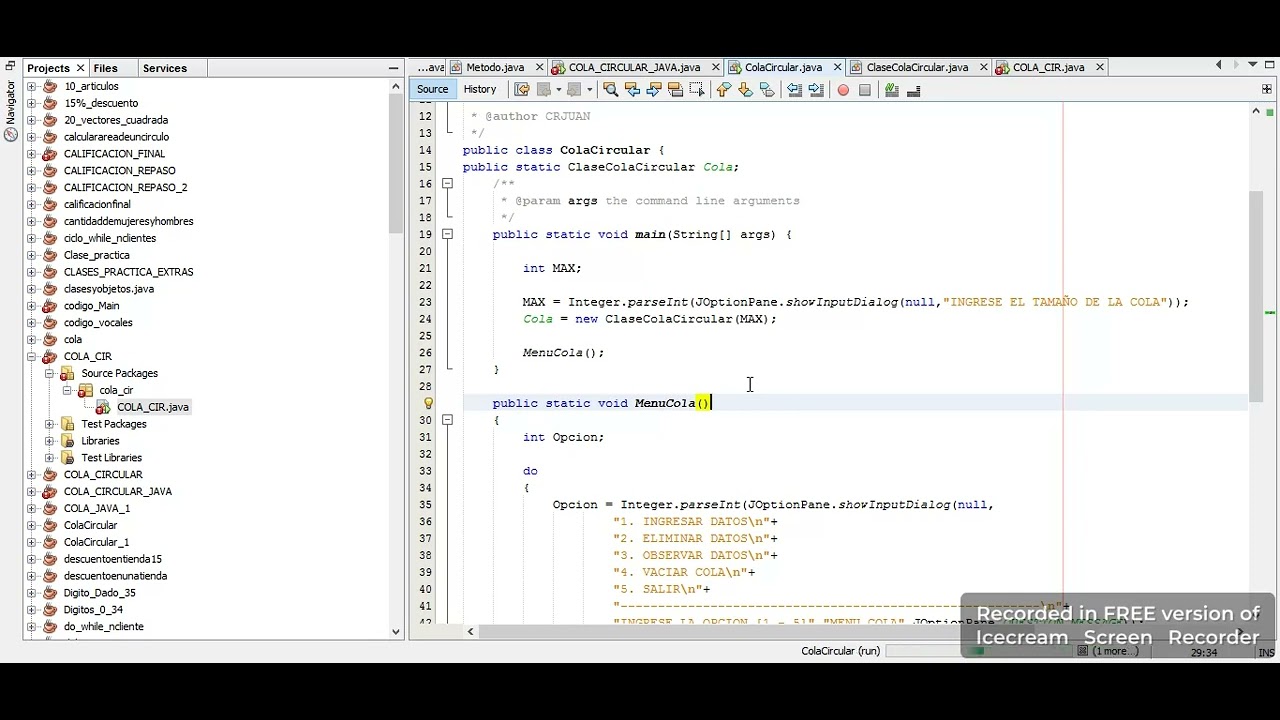The image size is (1280, 720).
Task: Jump to last edit location icon
Action: 522,90
